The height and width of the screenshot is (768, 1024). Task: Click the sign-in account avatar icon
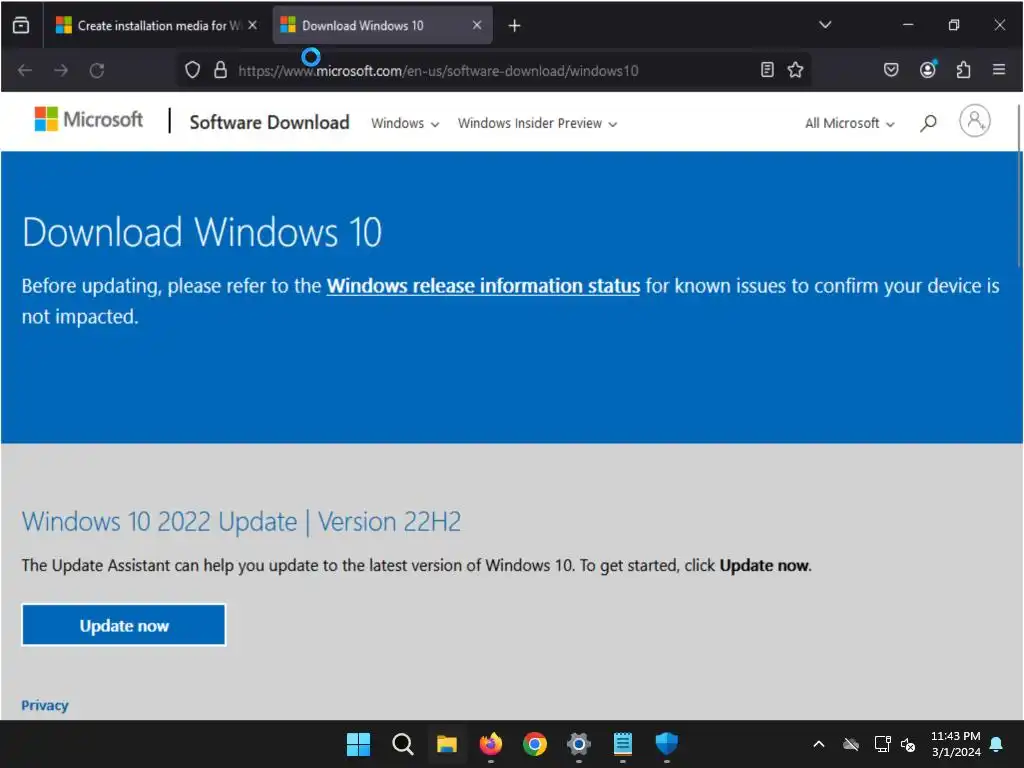pos(974,121)
